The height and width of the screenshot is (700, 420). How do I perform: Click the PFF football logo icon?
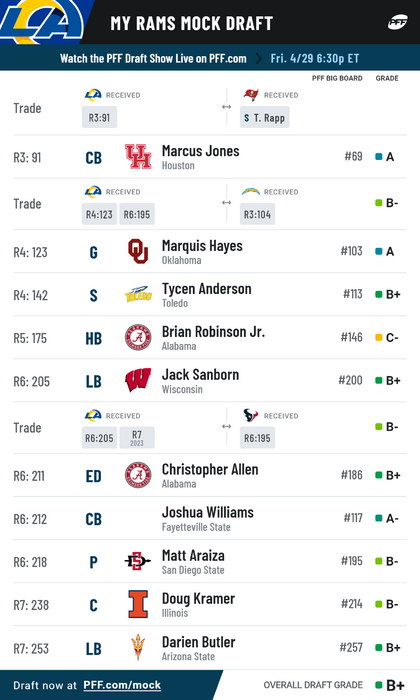[397, 22]
